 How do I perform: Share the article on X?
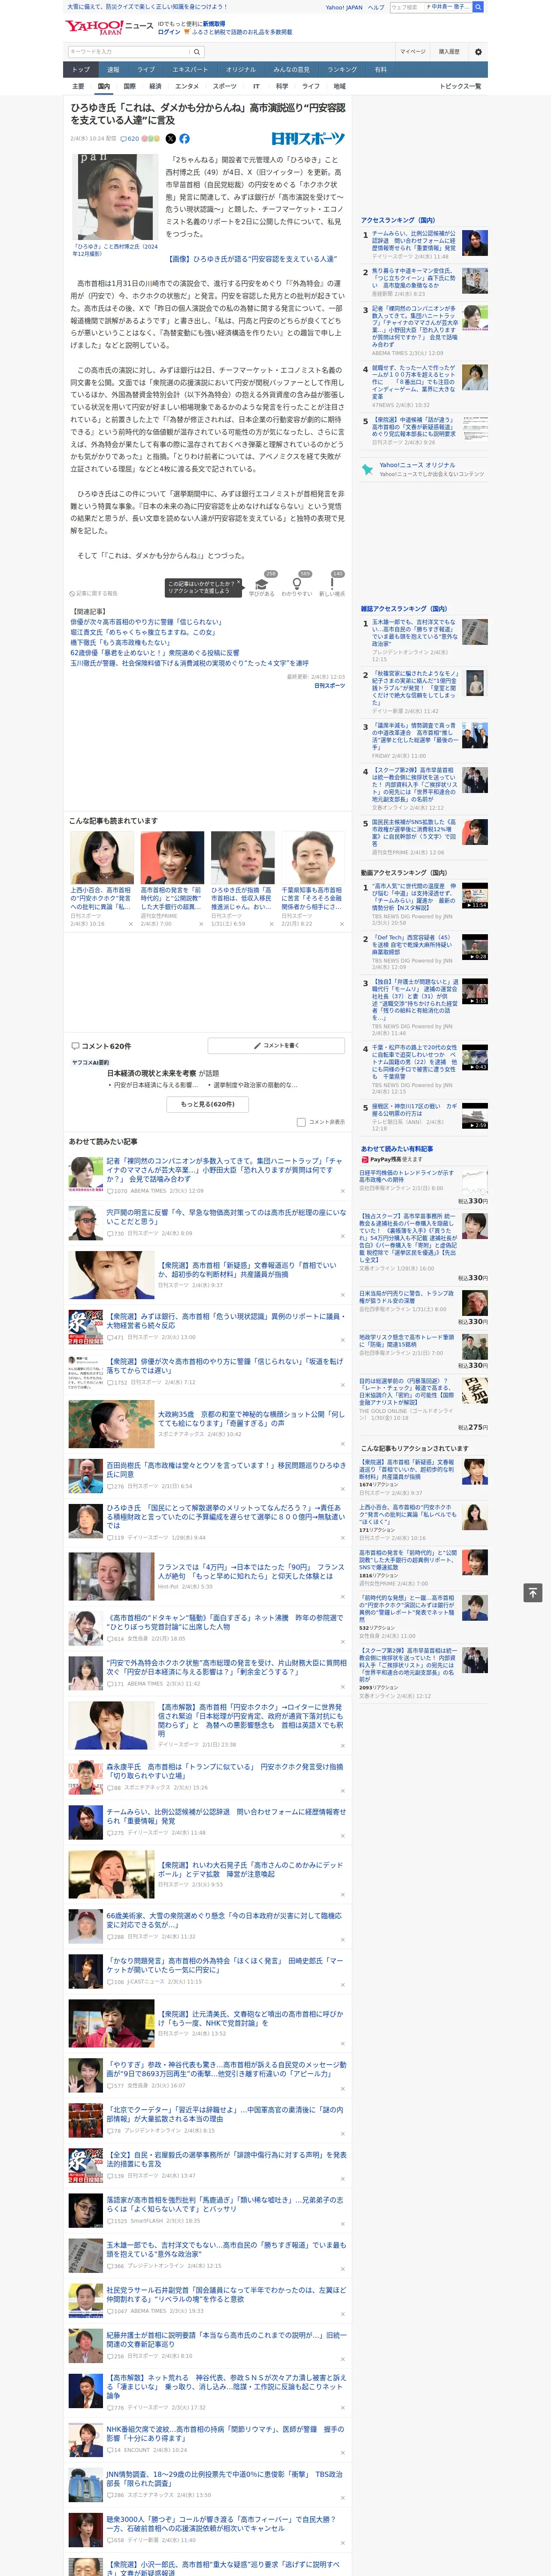pos(170,139)
